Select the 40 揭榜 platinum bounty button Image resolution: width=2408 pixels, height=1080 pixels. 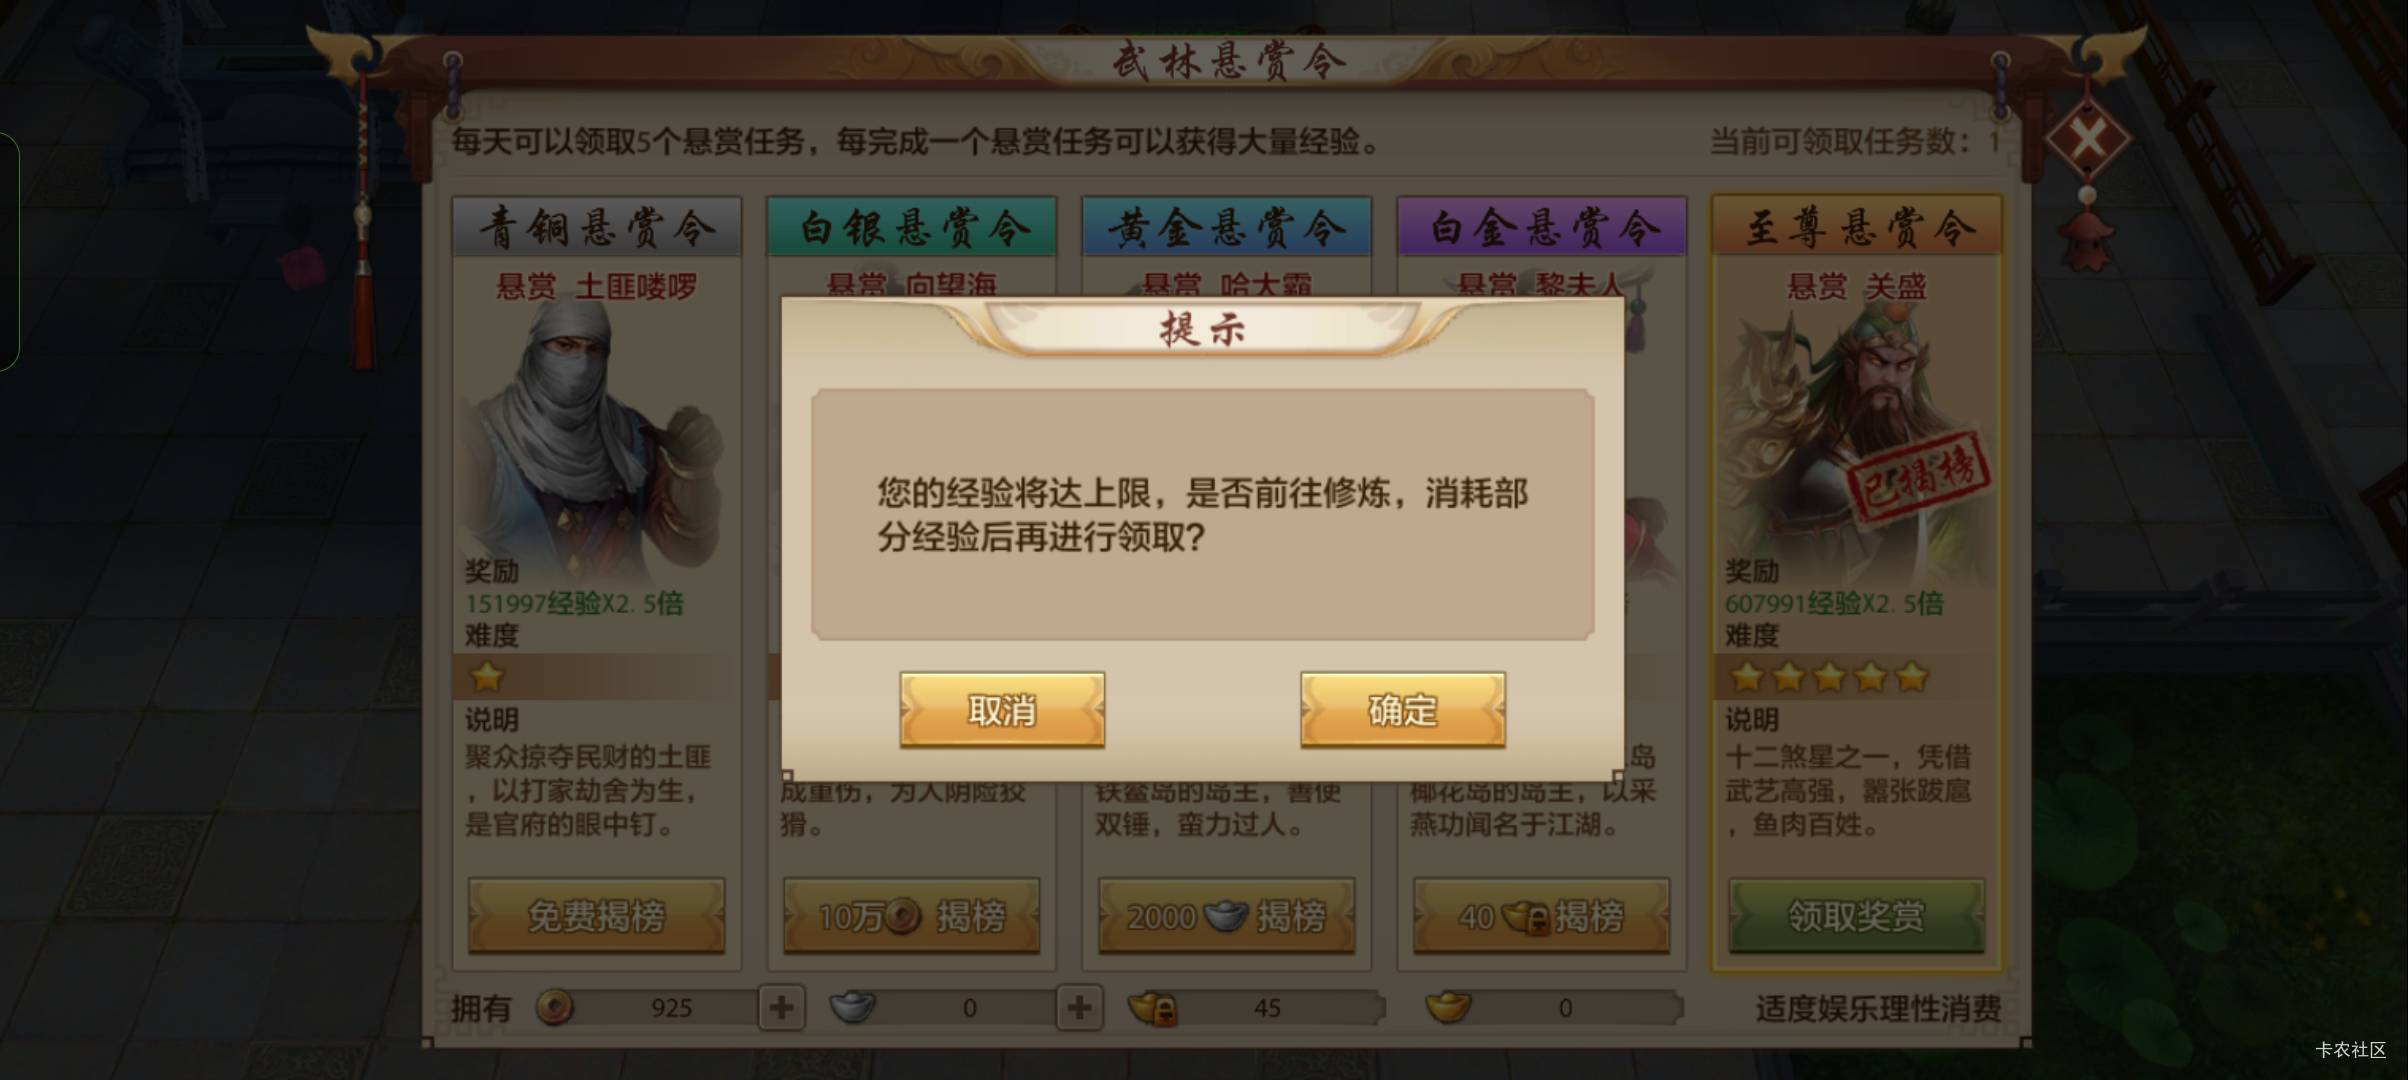pos(1541,916)
